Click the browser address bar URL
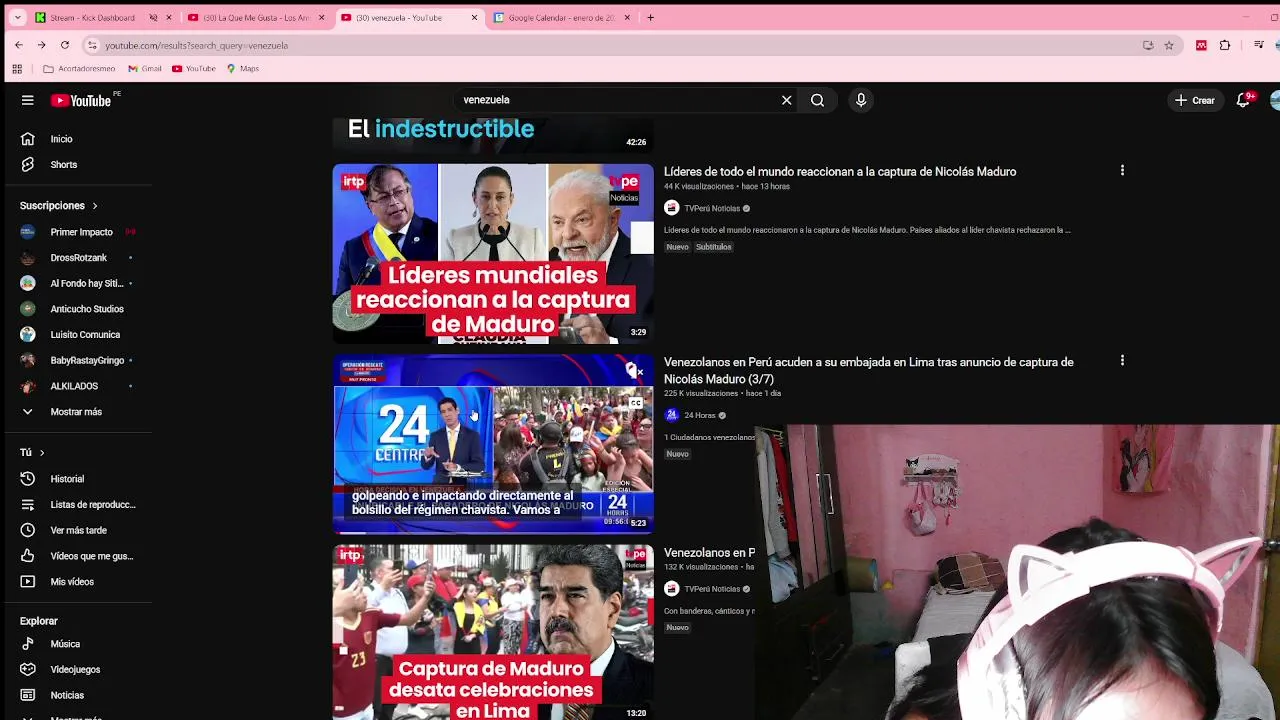 tap(196, 45)
